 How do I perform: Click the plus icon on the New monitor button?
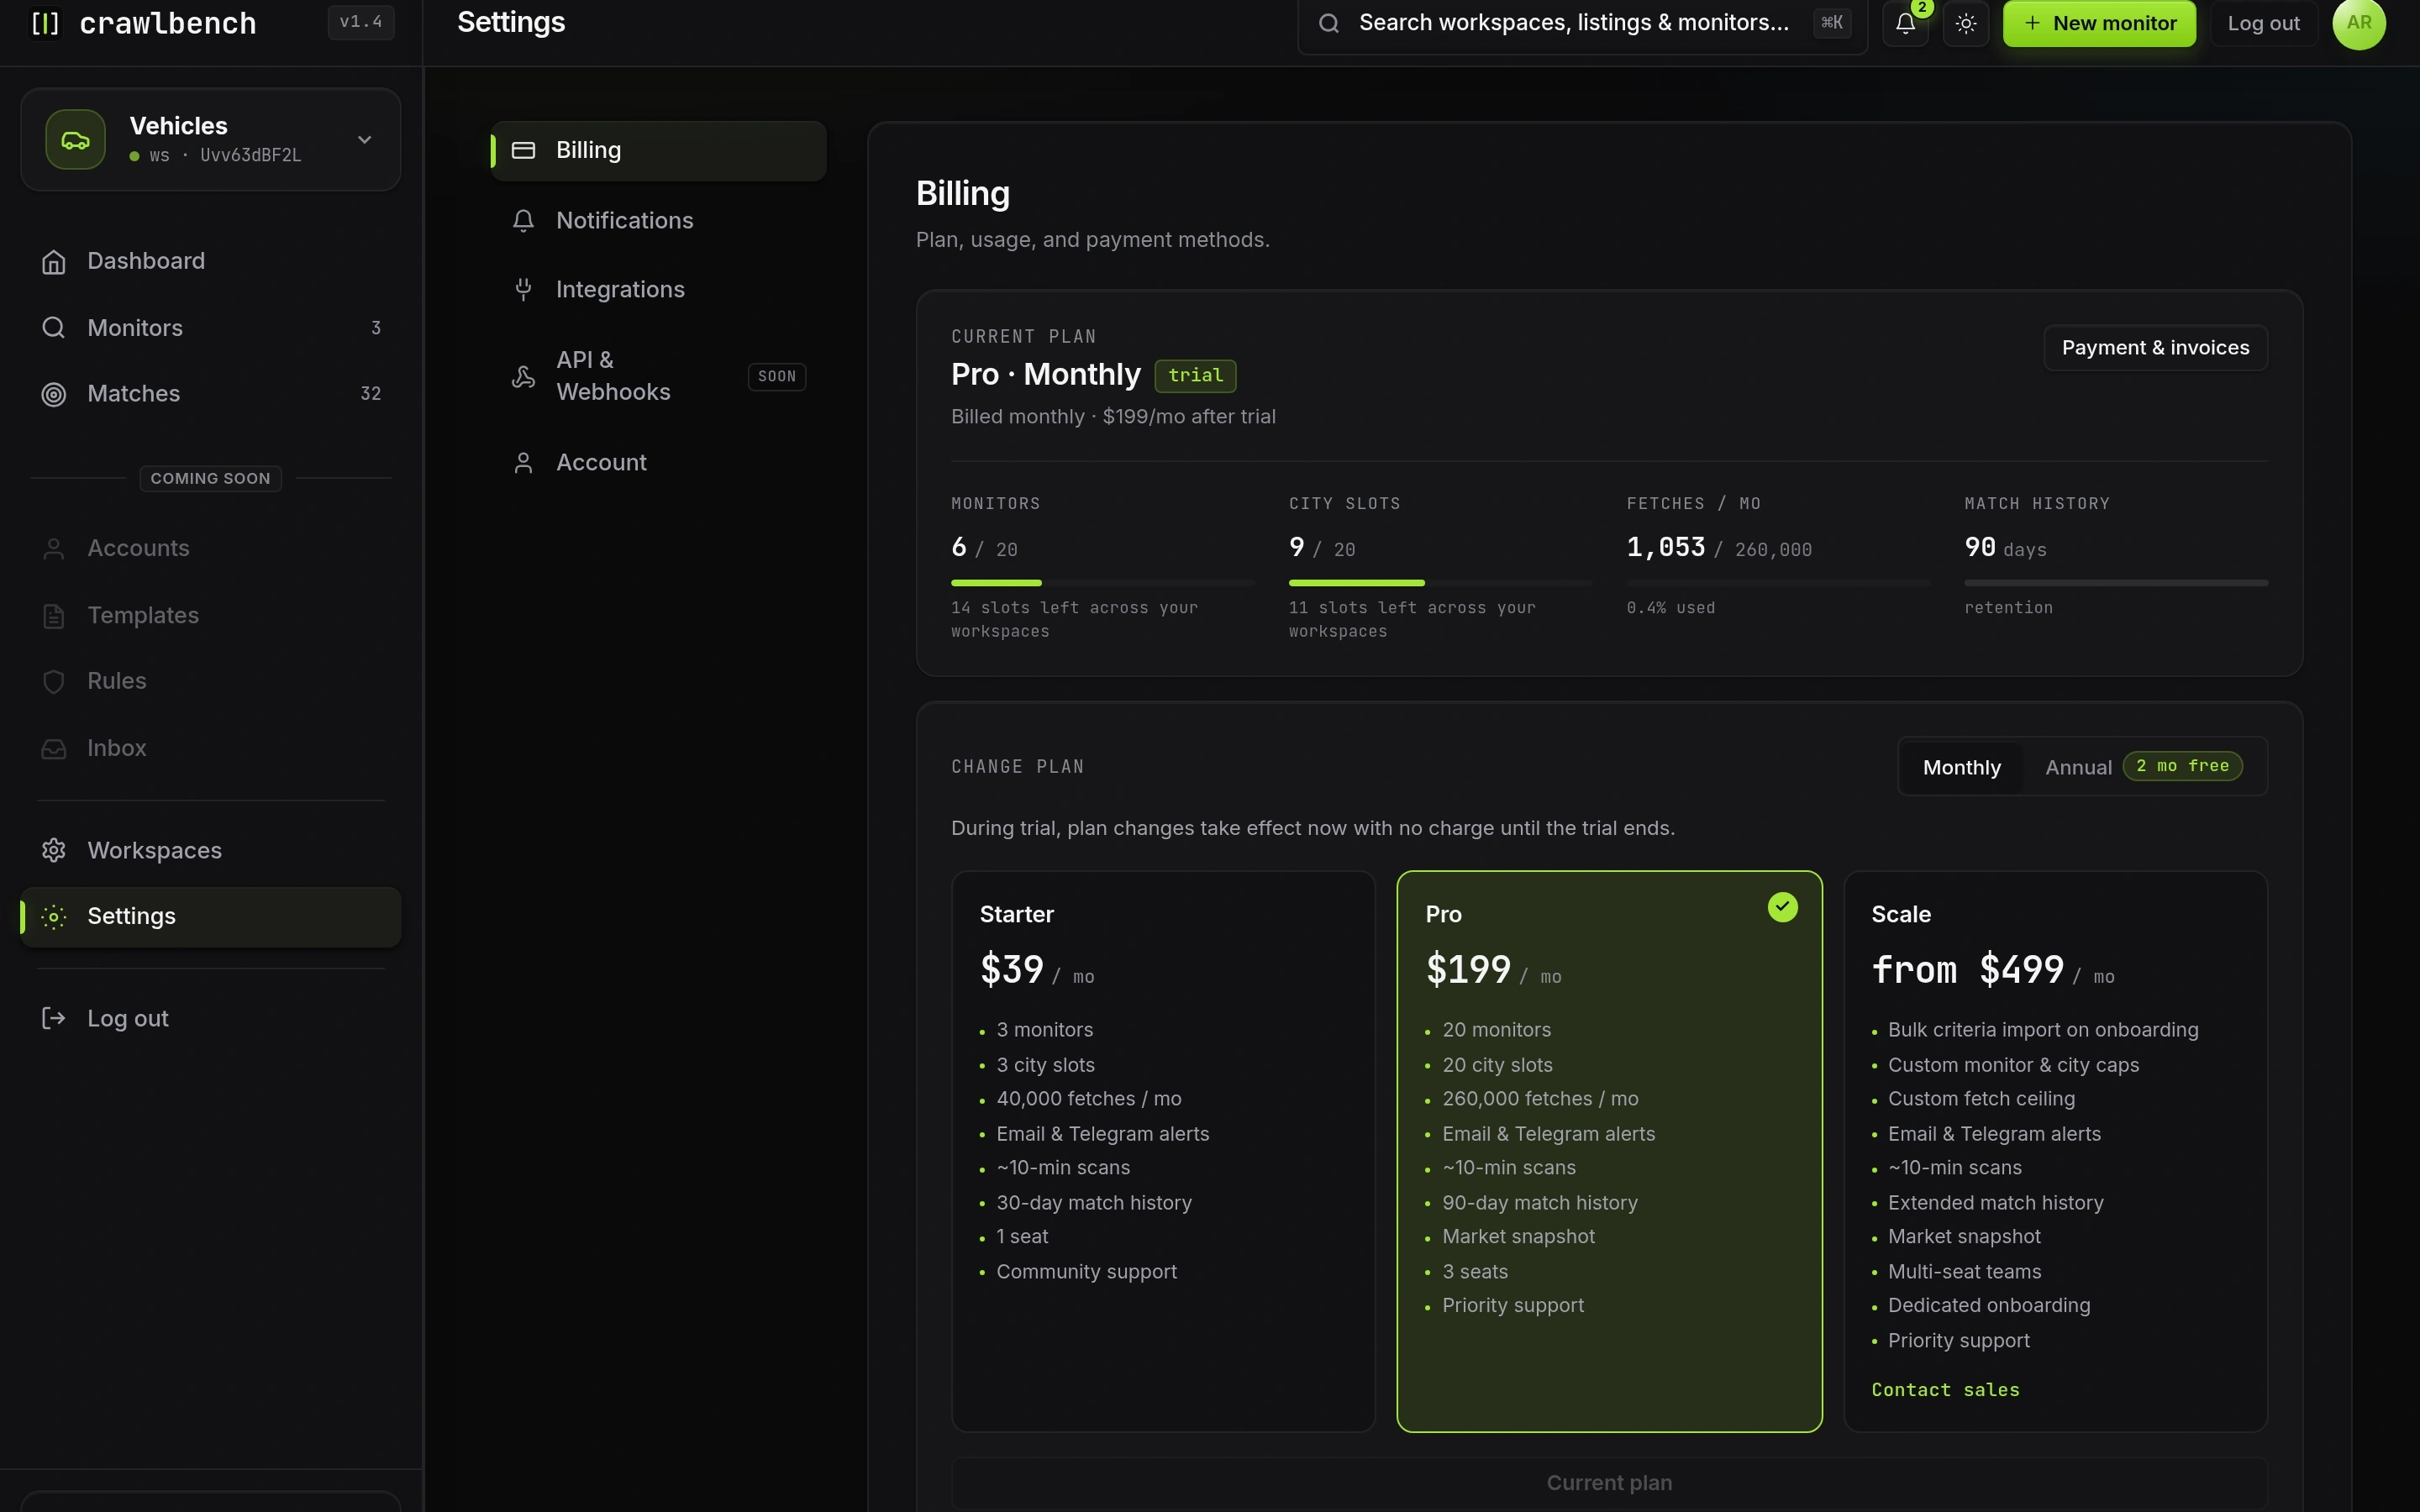(2032, 23)
